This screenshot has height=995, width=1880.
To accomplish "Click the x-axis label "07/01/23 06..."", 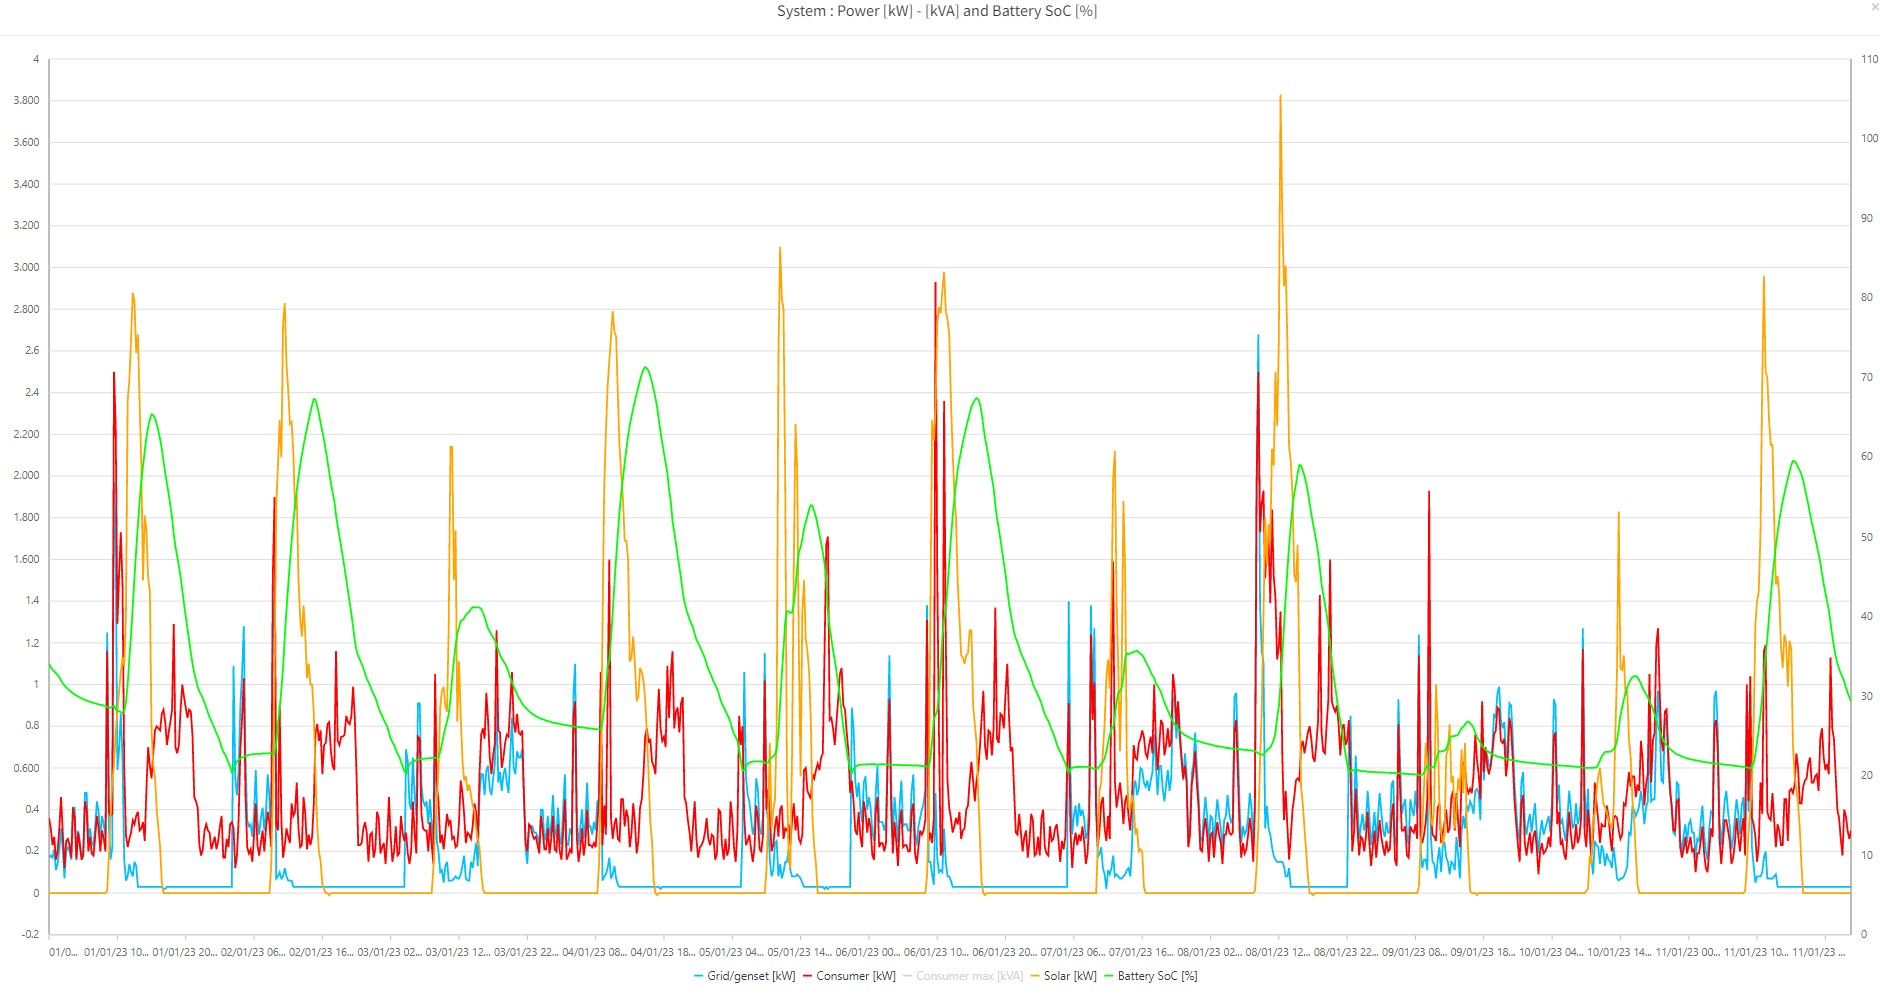I will click(1073, 952).
